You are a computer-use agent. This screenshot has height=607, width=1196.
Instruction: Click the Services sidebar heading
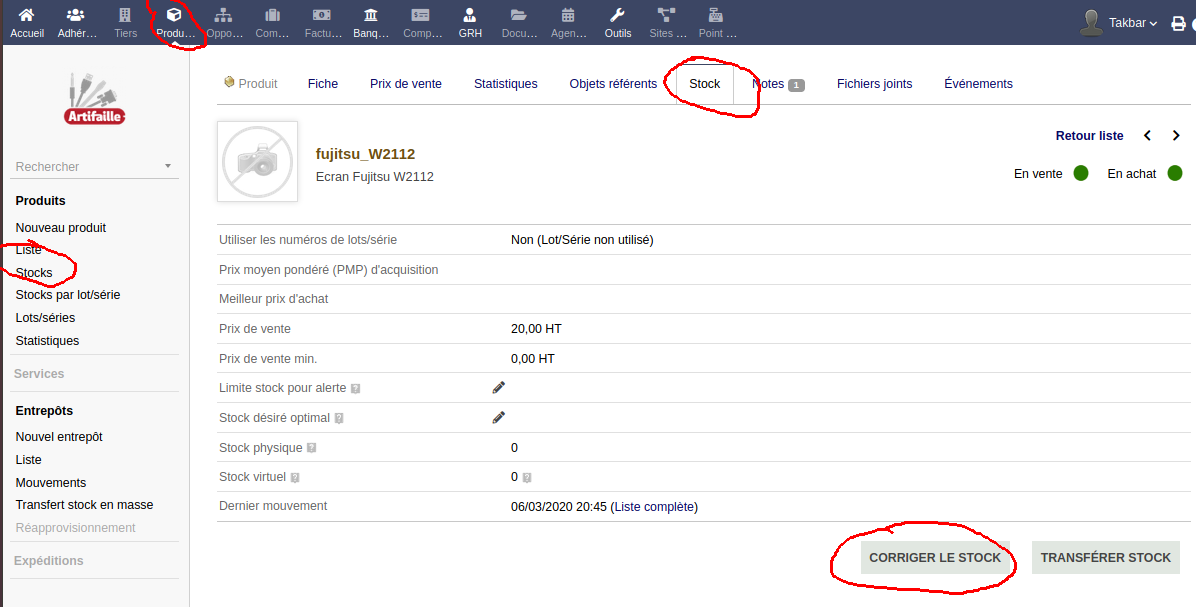tap(39, 374)
